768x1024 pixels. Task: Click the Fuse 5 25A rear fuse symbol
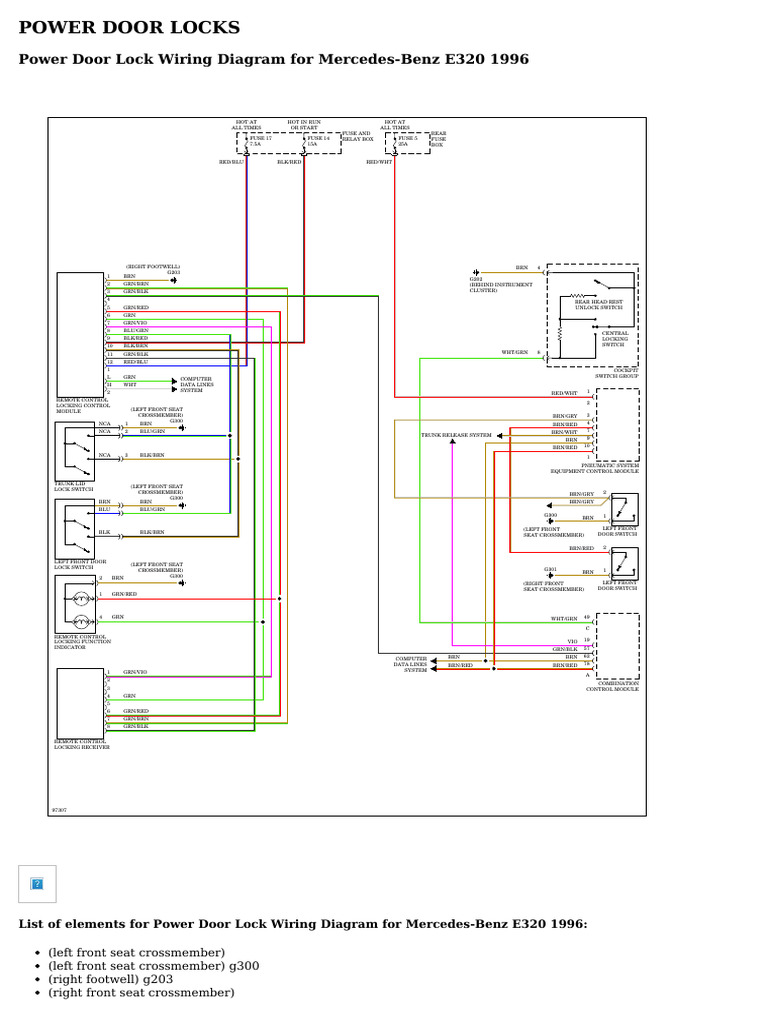394,142
